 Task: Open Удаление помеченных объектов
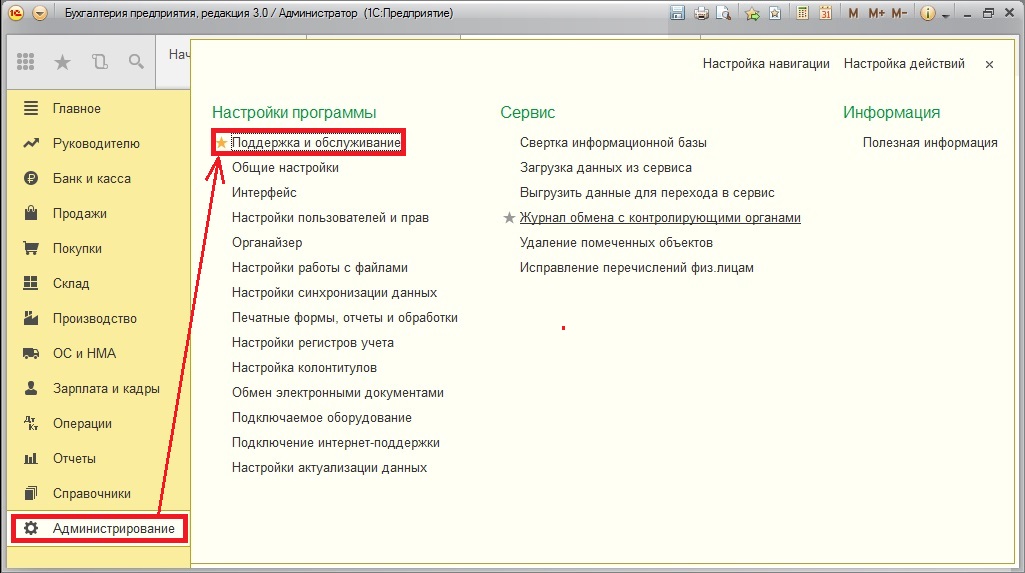click(616, 242)
